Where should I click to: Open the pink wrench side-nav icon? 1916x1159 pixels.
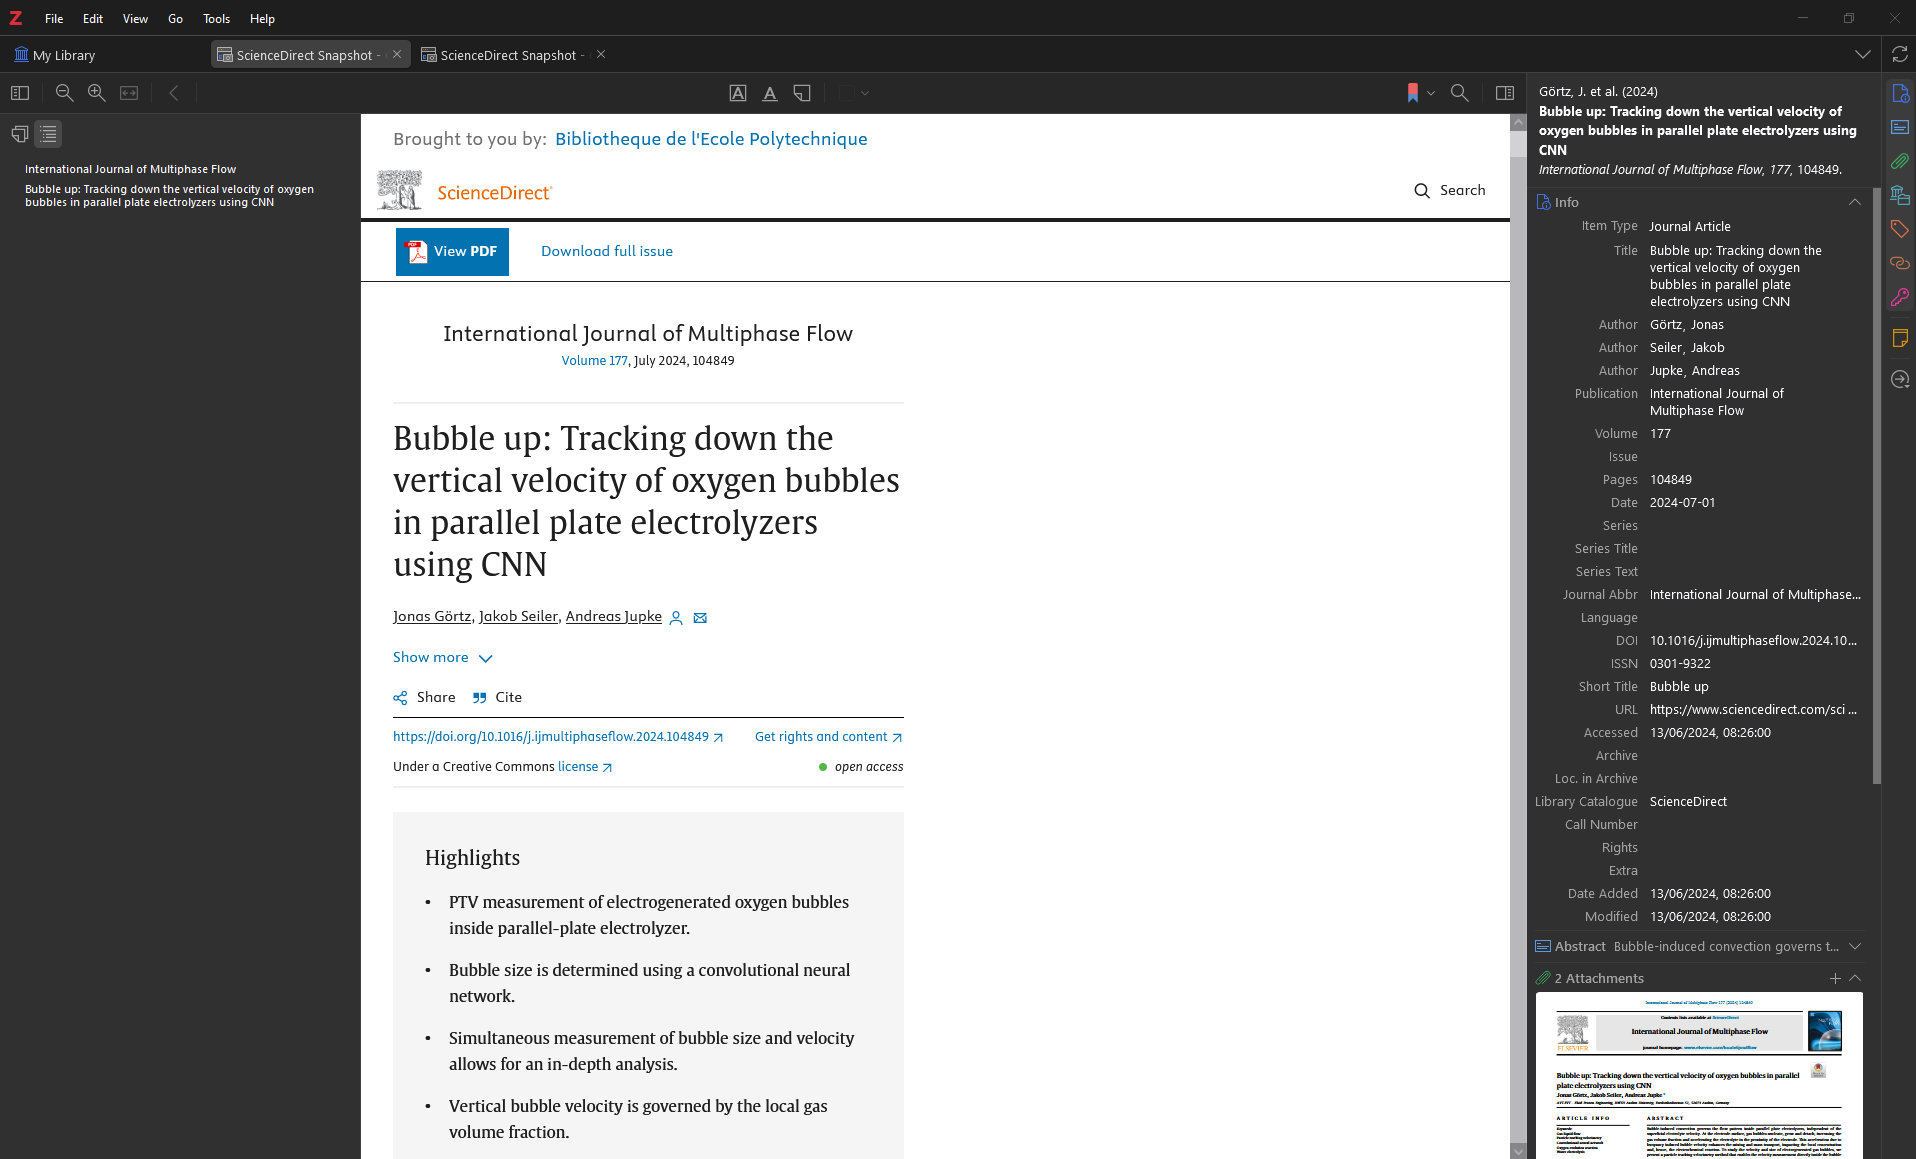1900,297
